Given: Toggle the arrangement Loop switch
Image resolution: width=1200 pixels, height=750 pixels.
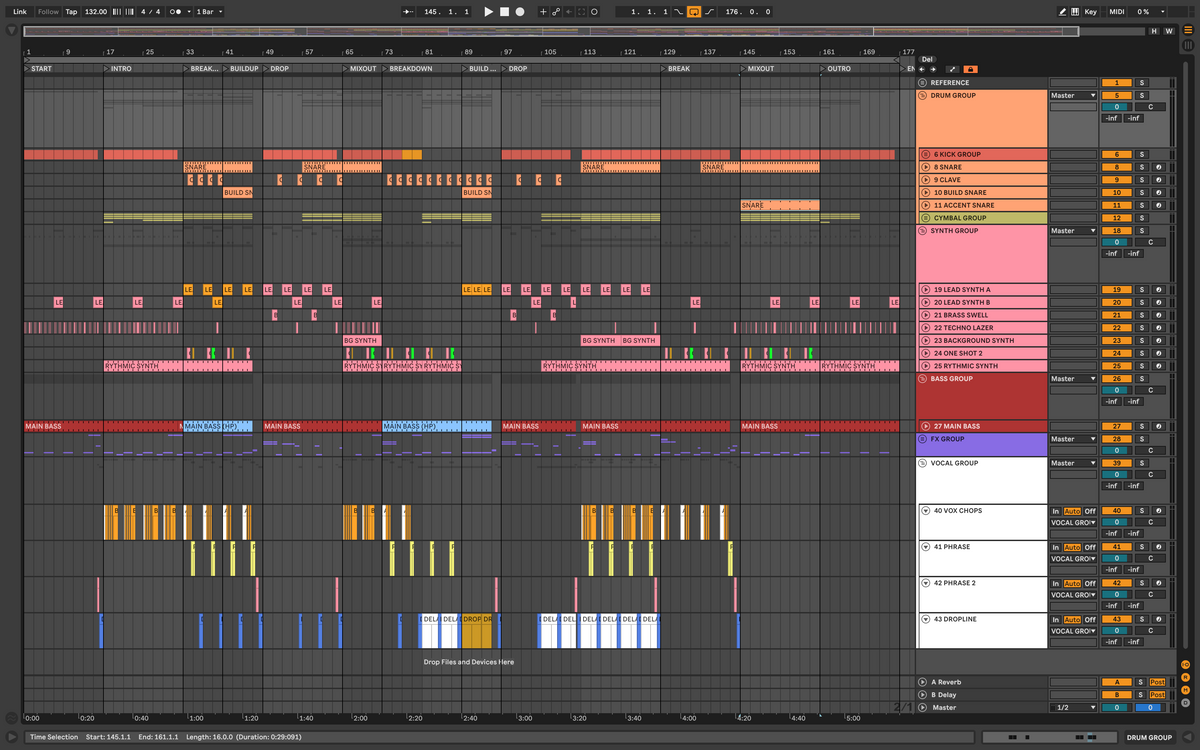Looking at the screenshot, I should (694, 12).
